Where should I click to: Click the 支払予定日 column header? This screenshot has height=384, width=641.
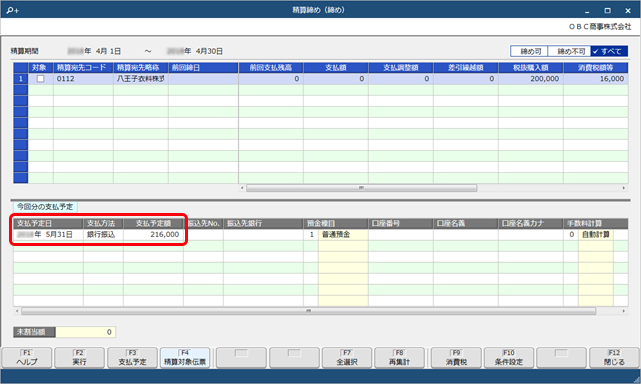49,224
